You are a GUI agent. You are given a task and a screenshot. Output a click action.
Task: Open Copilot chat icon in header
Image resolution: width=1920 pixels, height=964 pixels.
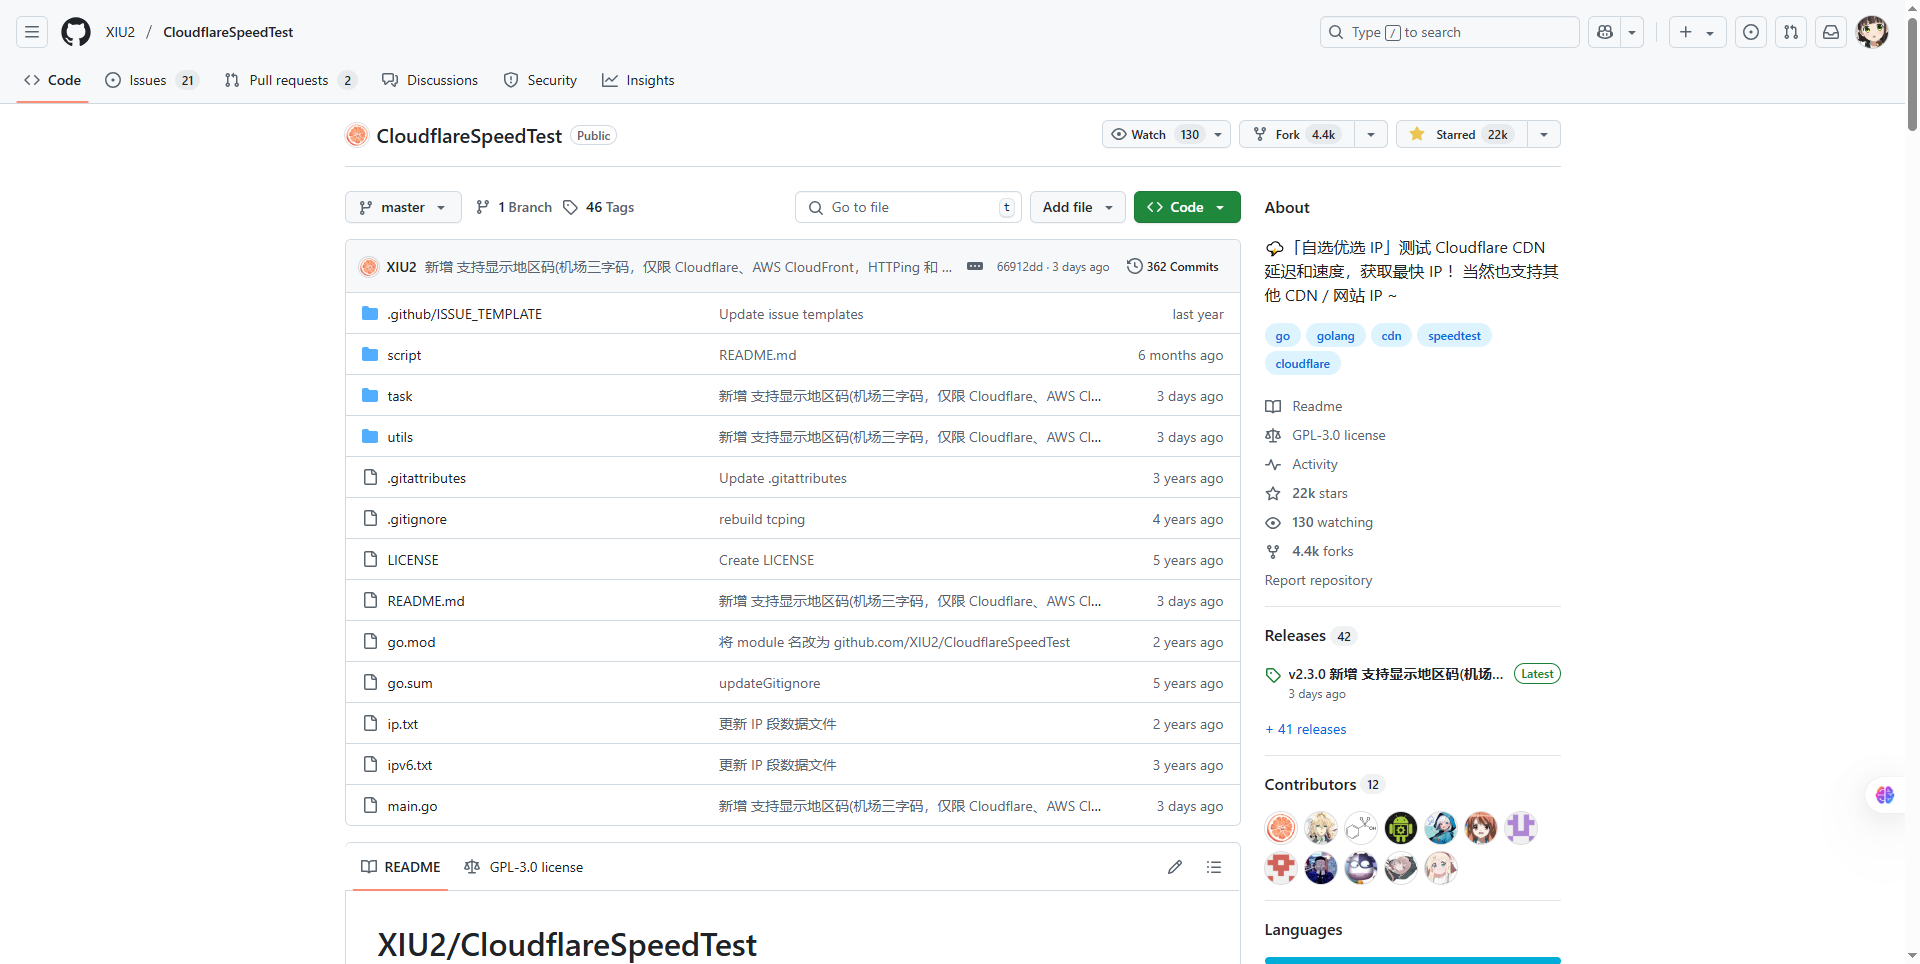(1605, 32)
